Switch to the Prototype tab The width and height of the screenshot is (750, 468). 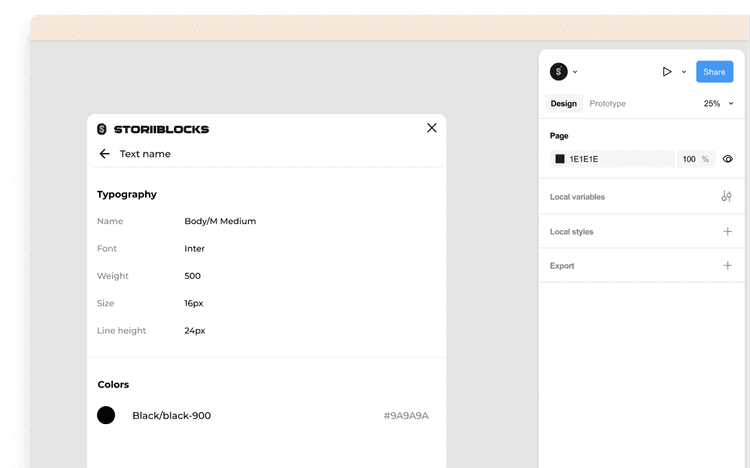point(607,104)
